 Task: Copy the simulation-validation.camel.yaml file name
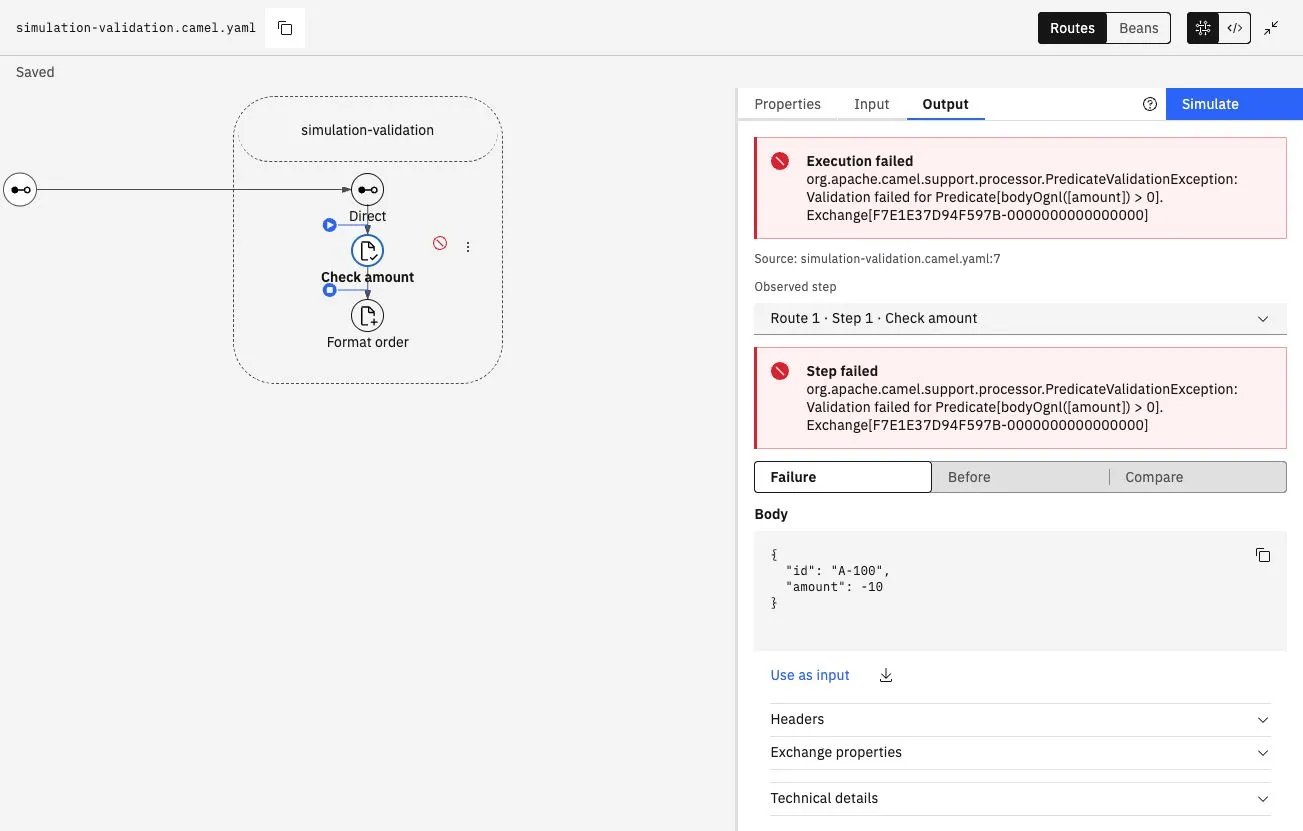(x=285, y=28)
